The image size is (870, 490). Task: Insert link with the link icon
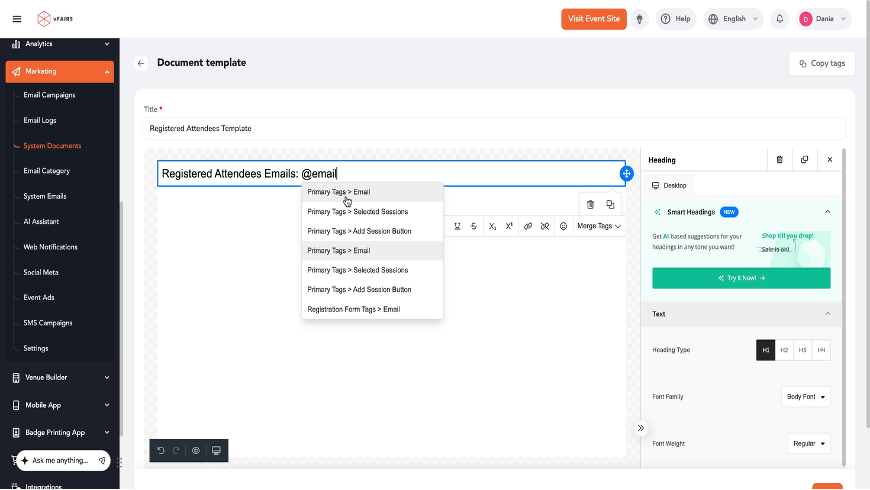click(528, 226)
